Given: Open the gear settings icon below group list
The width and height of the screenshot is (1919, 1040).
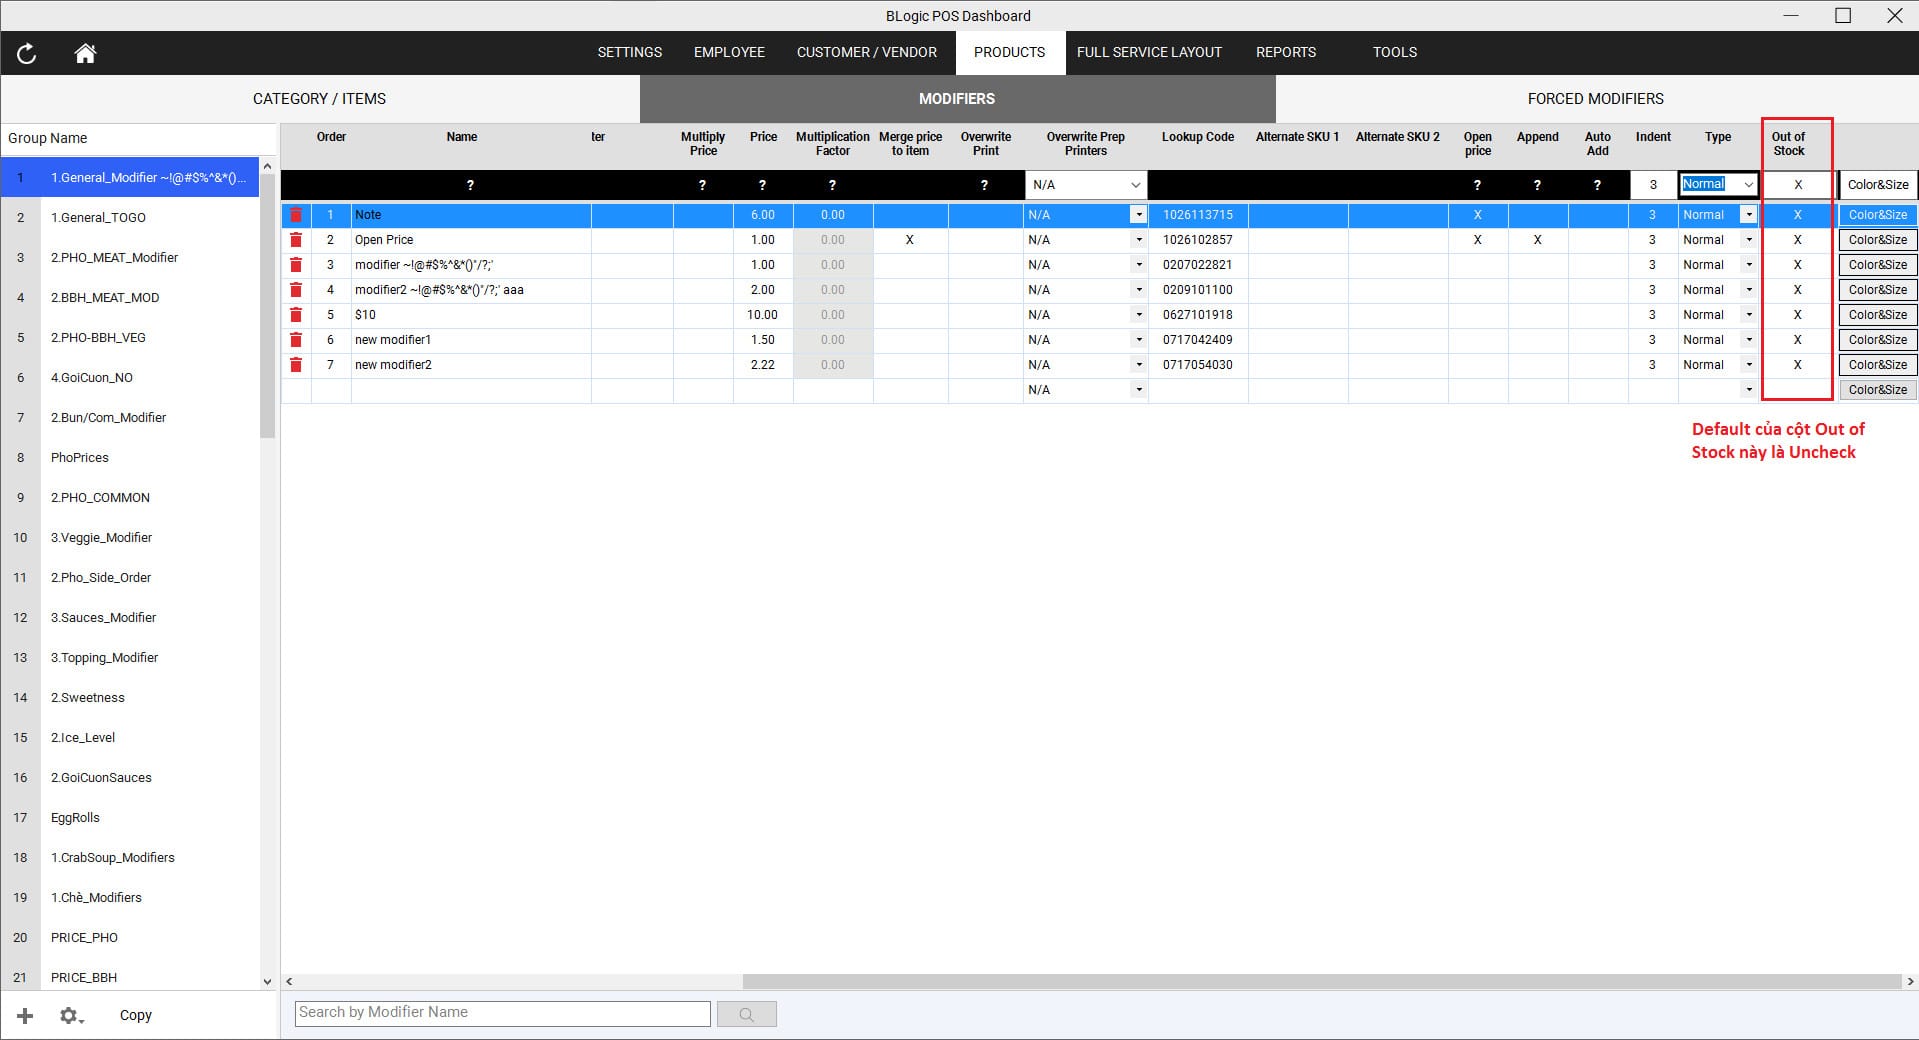Looking at the screenshot, I should [70, 1016].
